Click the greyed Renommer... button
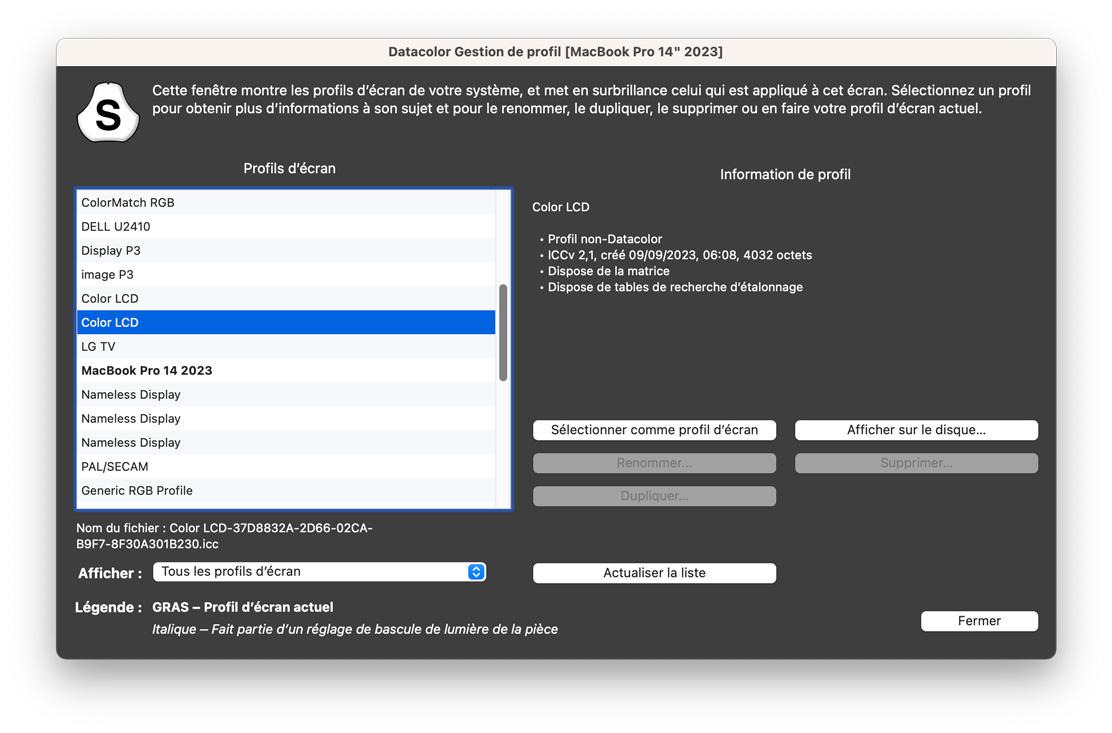 pyautogui.click(x=654, y=464)
